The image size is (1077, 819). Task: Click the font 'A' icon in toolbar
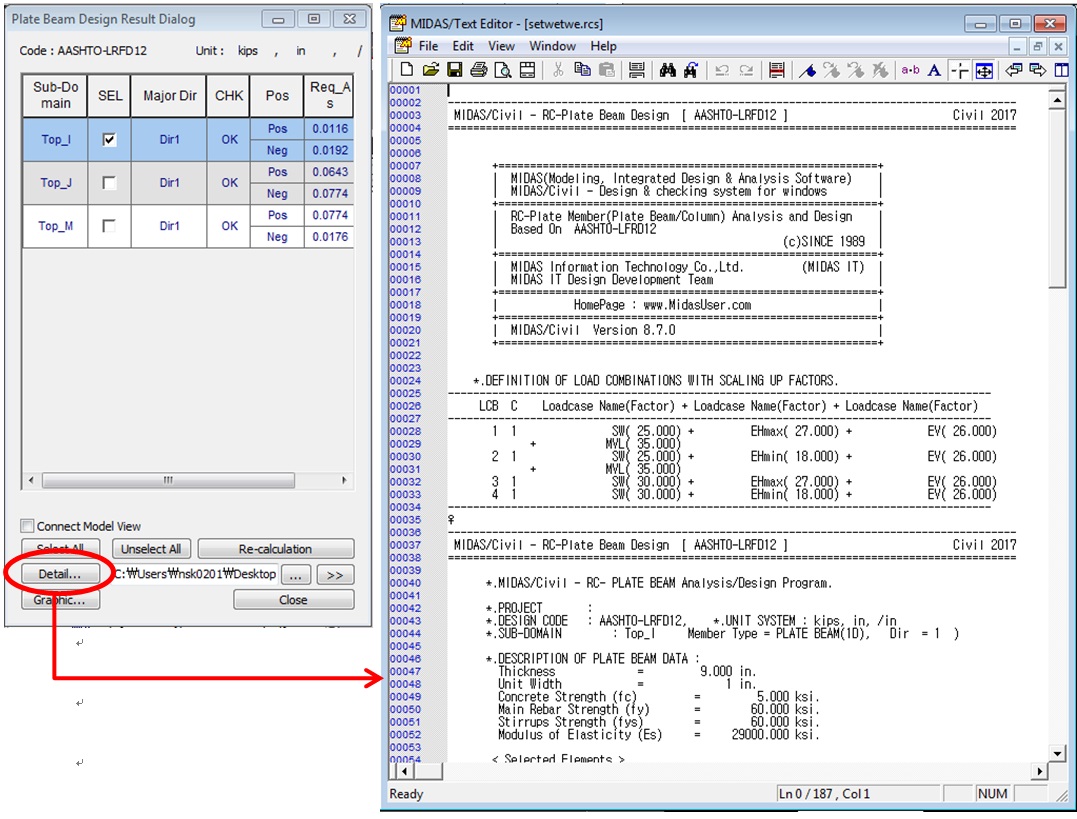934,70
